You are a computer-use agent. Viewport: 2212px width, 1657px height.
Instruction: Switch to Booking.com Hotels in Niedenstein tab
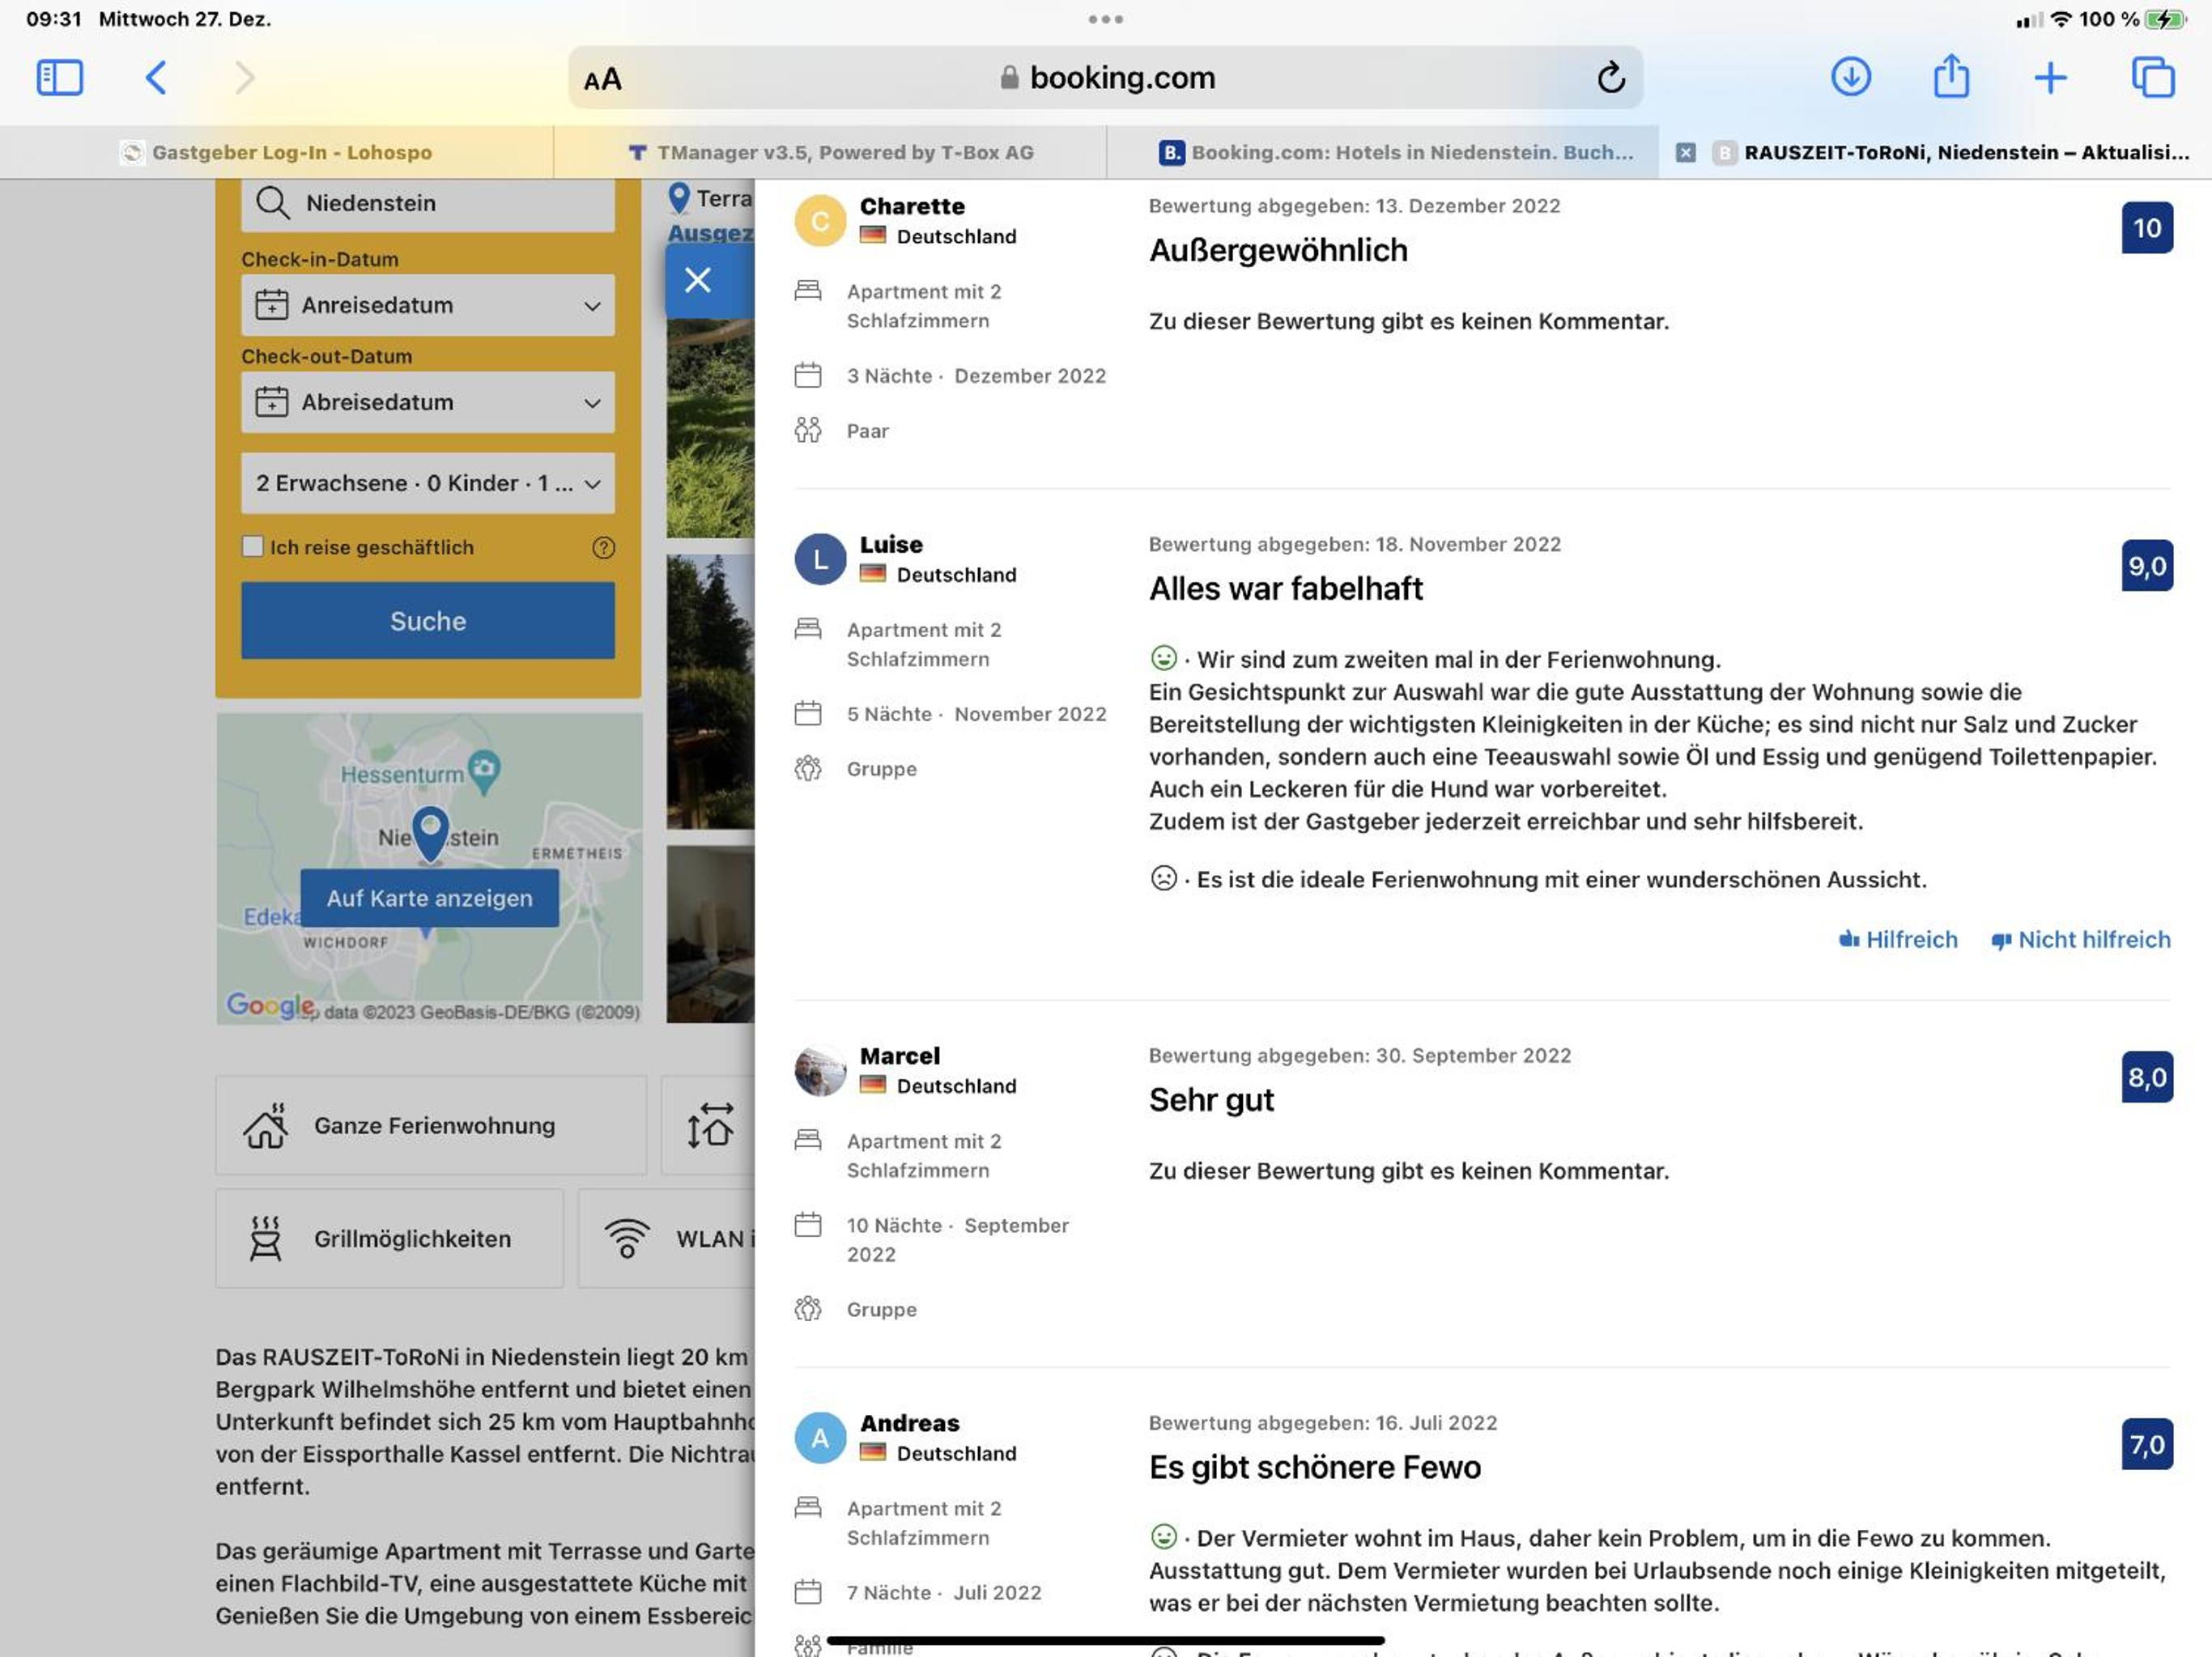(1382, 152)
